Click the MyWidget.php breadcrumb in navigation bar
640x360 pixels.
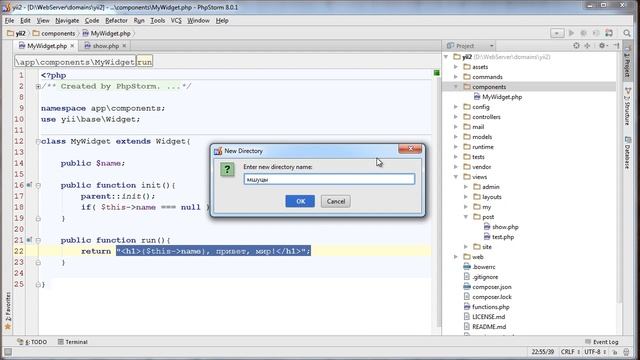tap(106, 33)
